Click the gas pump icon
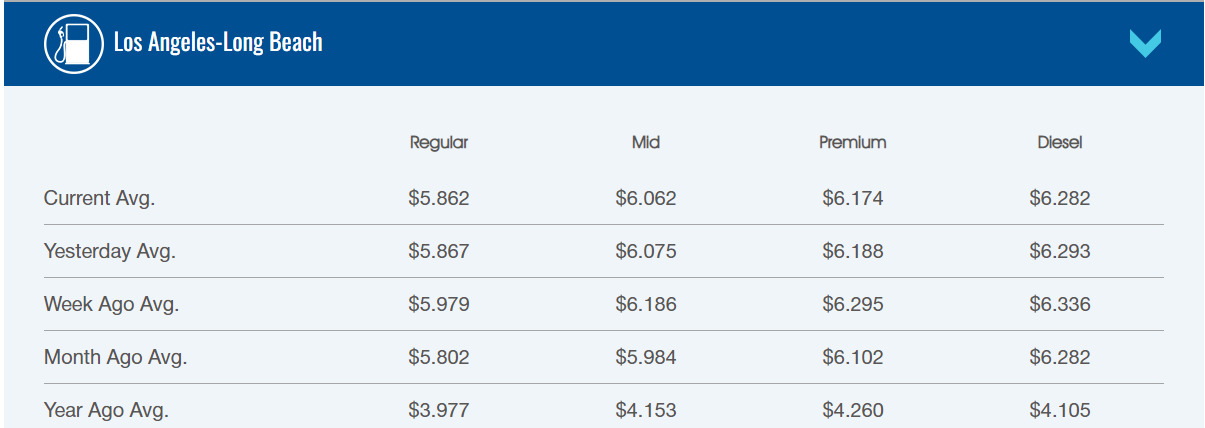The image size is (1205, 428). pyautogui.click(x=74, y=43)
